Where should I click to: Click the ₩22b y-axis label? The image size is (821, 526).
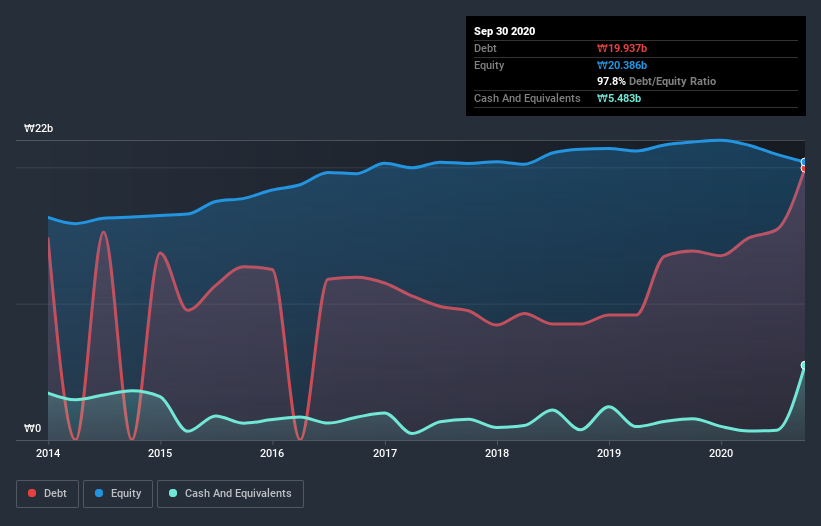click(39, 128)
